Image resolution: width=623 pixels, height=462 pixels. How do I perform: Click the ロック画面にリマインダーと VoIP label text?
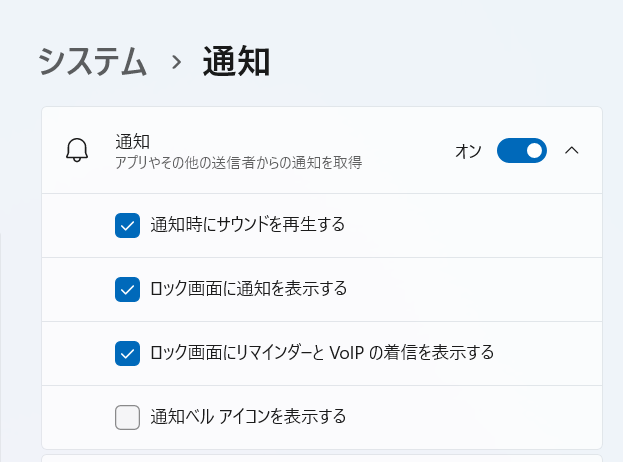[x=321, y=353]
